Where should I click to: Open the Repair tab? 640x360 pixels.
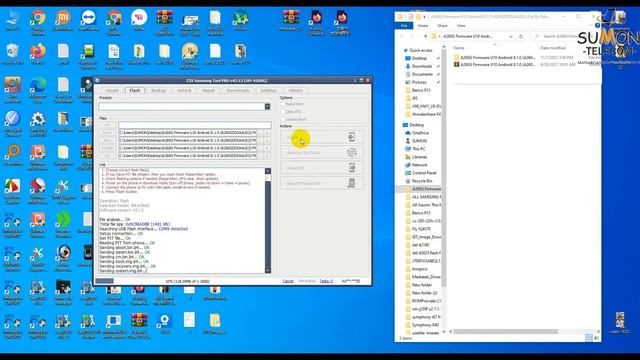tap(208, 90)
